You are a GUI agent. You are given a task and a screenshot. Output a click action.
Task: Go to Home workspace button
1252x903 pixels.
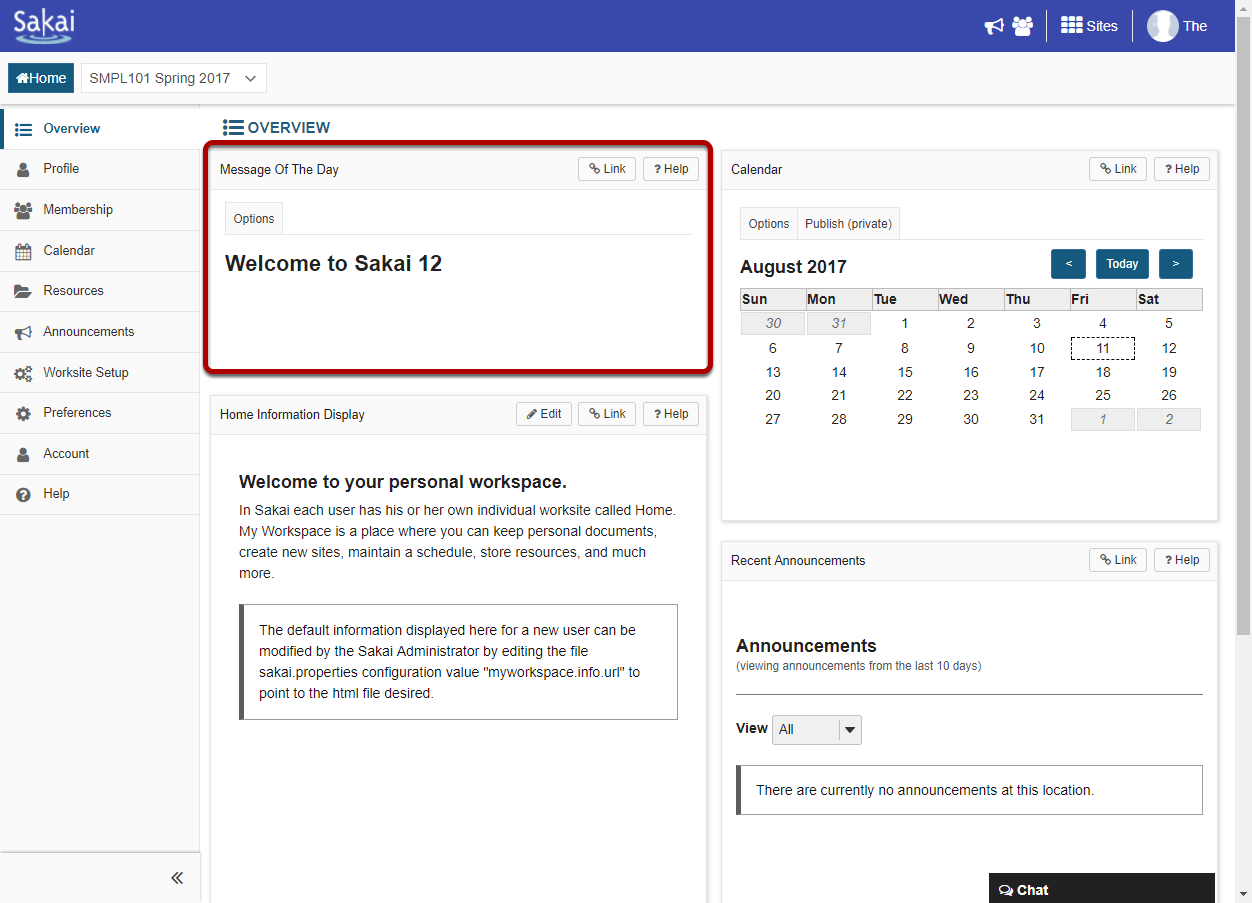click(41, 78)
